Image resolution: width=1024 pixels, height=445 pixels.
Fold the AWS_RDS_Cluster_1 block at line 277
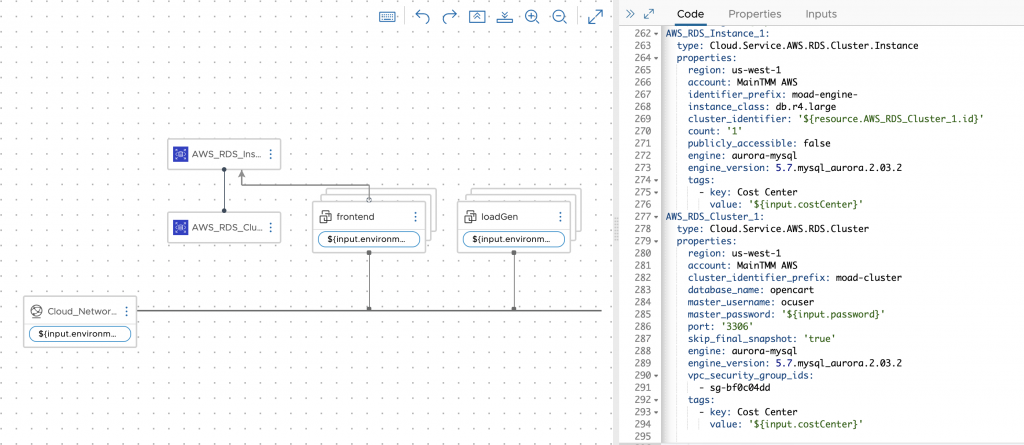(656, 216)
